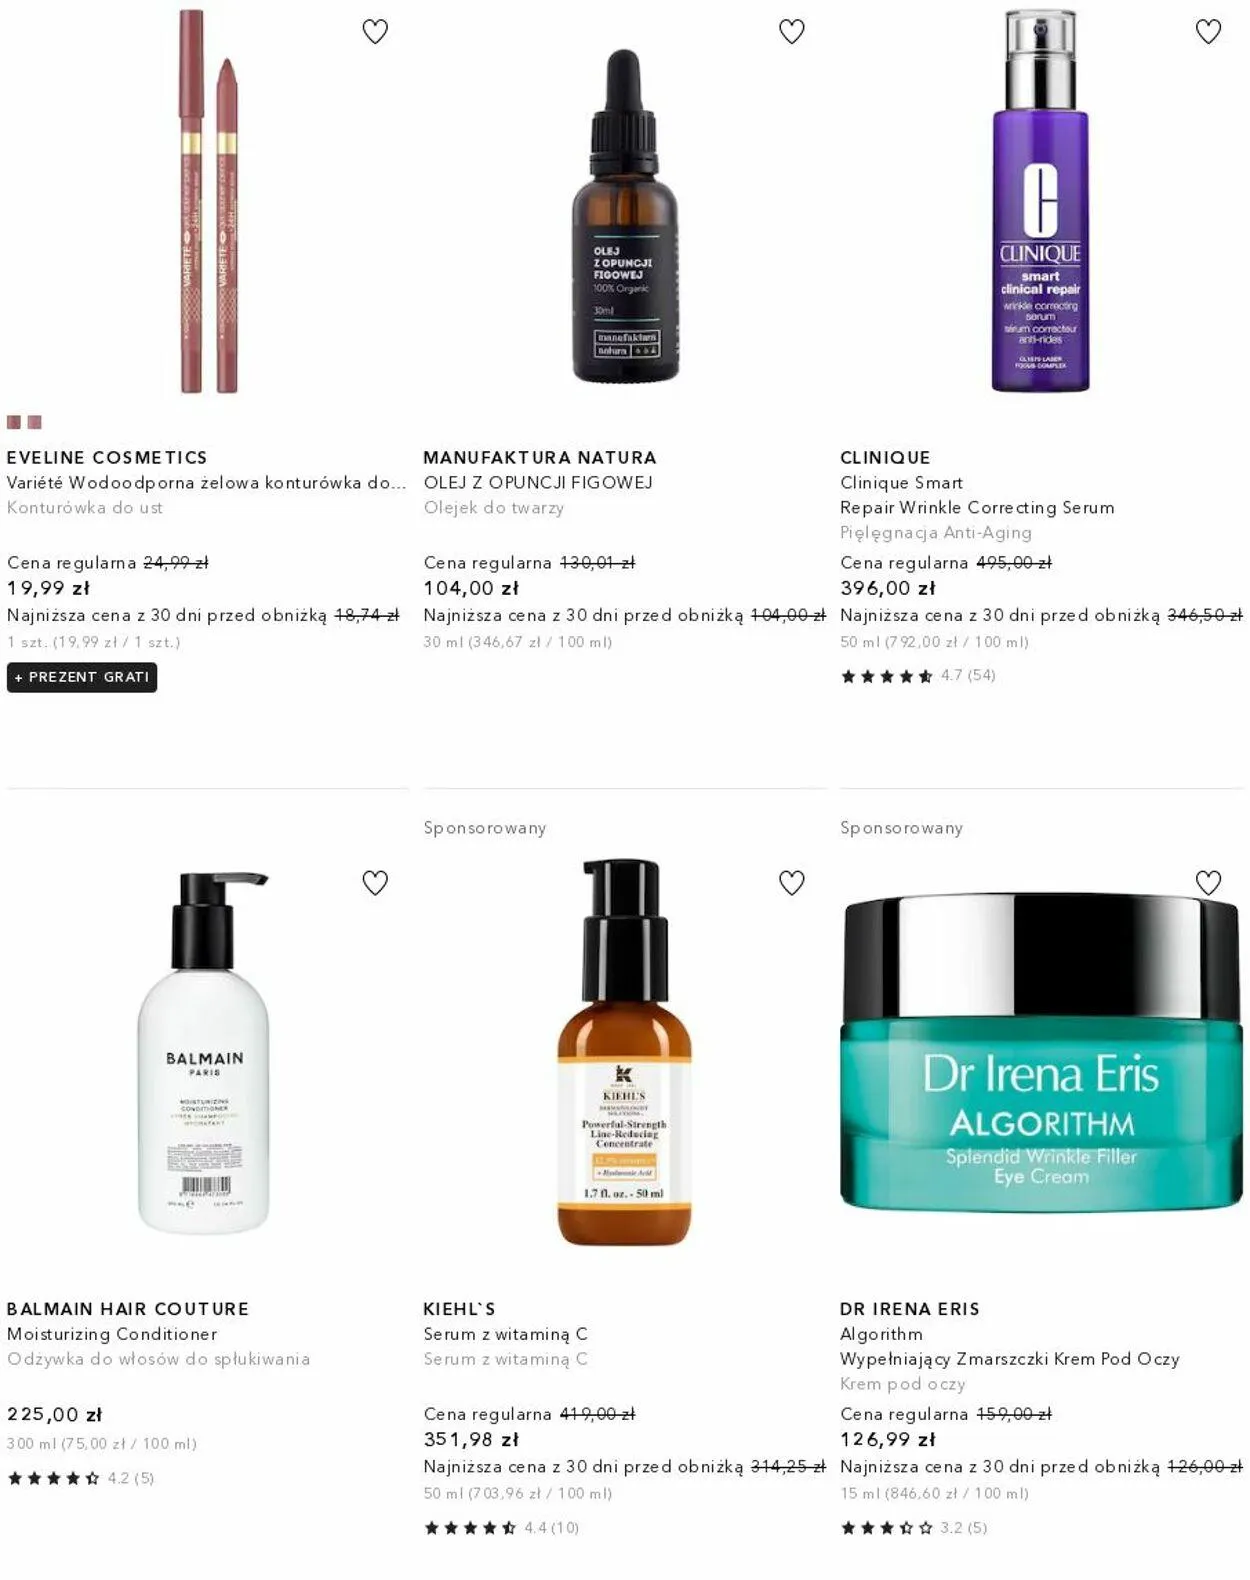
Task: Favorite the Manufaktura Natura oil heart icon
Action: pos(792,32)
